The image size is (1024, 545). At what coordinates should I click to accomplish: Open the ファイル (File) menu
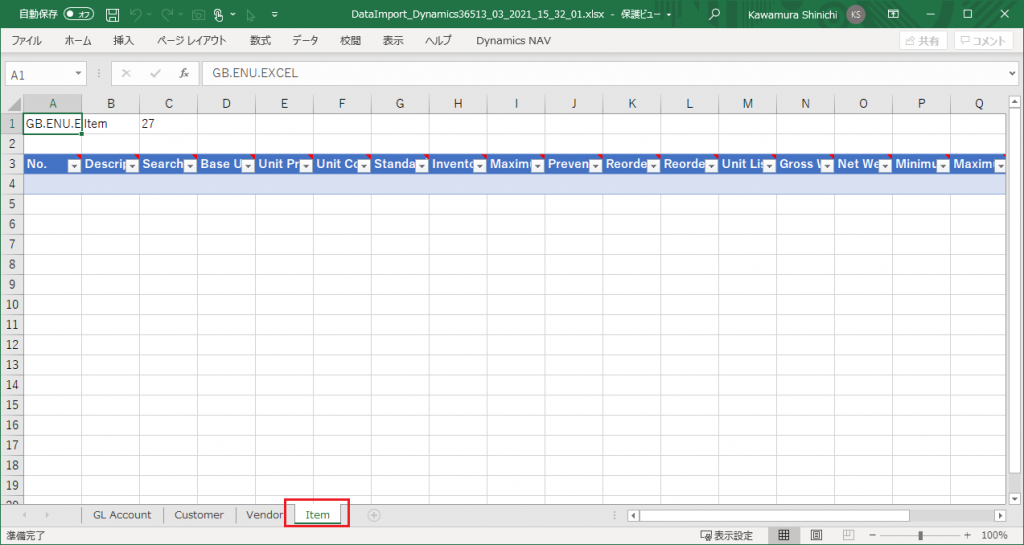coord(26,41)
